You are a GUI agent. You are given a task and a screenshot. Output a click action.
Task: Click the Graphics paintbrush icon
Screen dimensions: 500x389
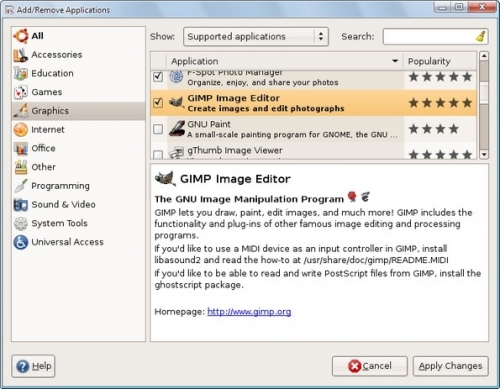pyautogui.click(x=21, y=111)
